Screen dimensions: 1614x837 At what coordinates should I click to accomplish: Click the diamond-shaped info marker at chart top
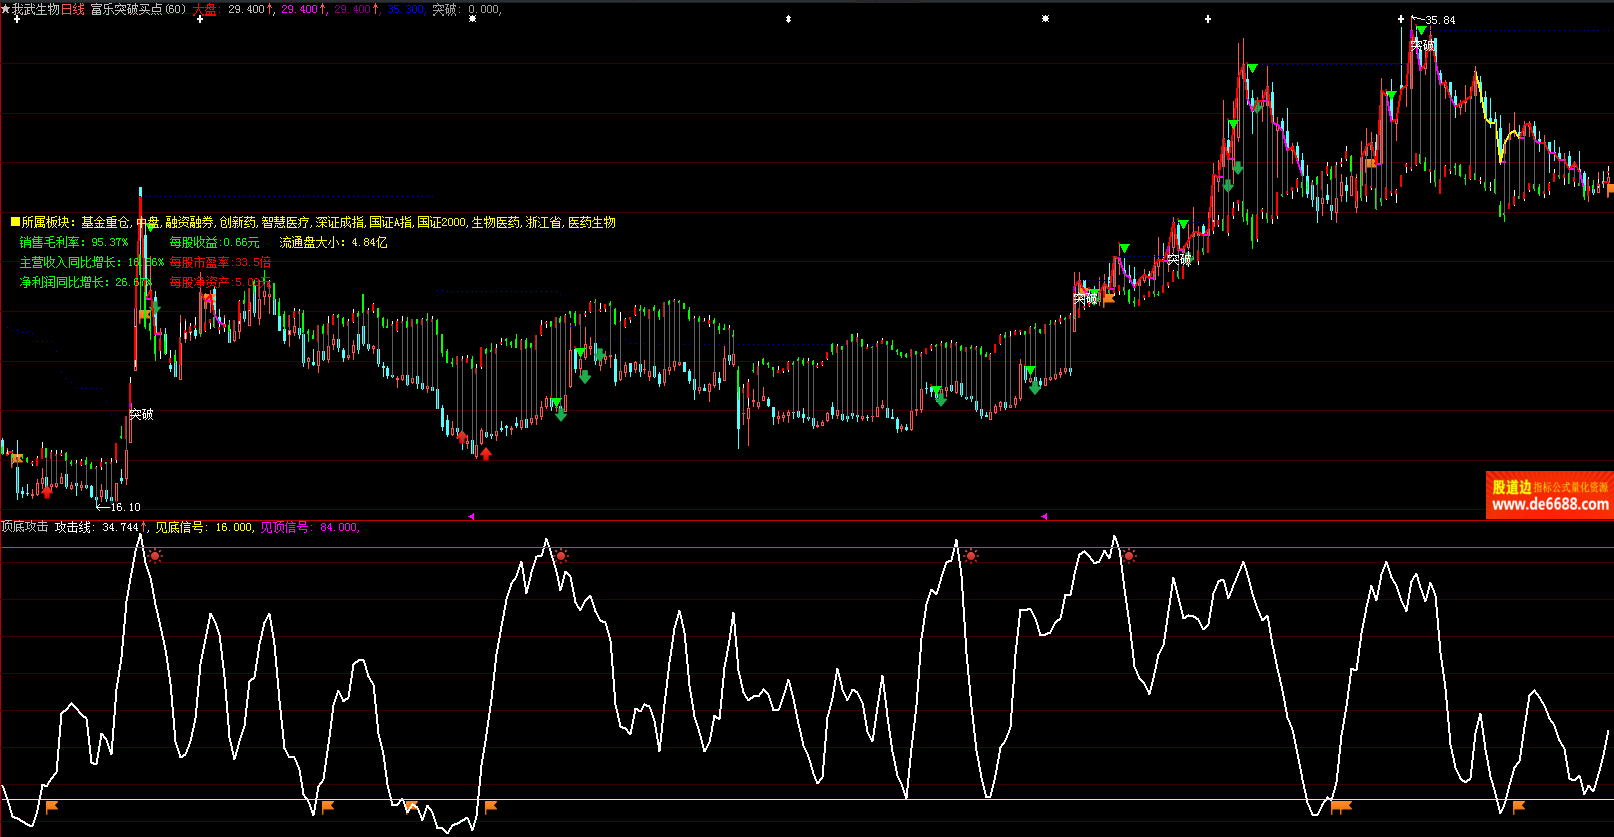click(788, 19)
